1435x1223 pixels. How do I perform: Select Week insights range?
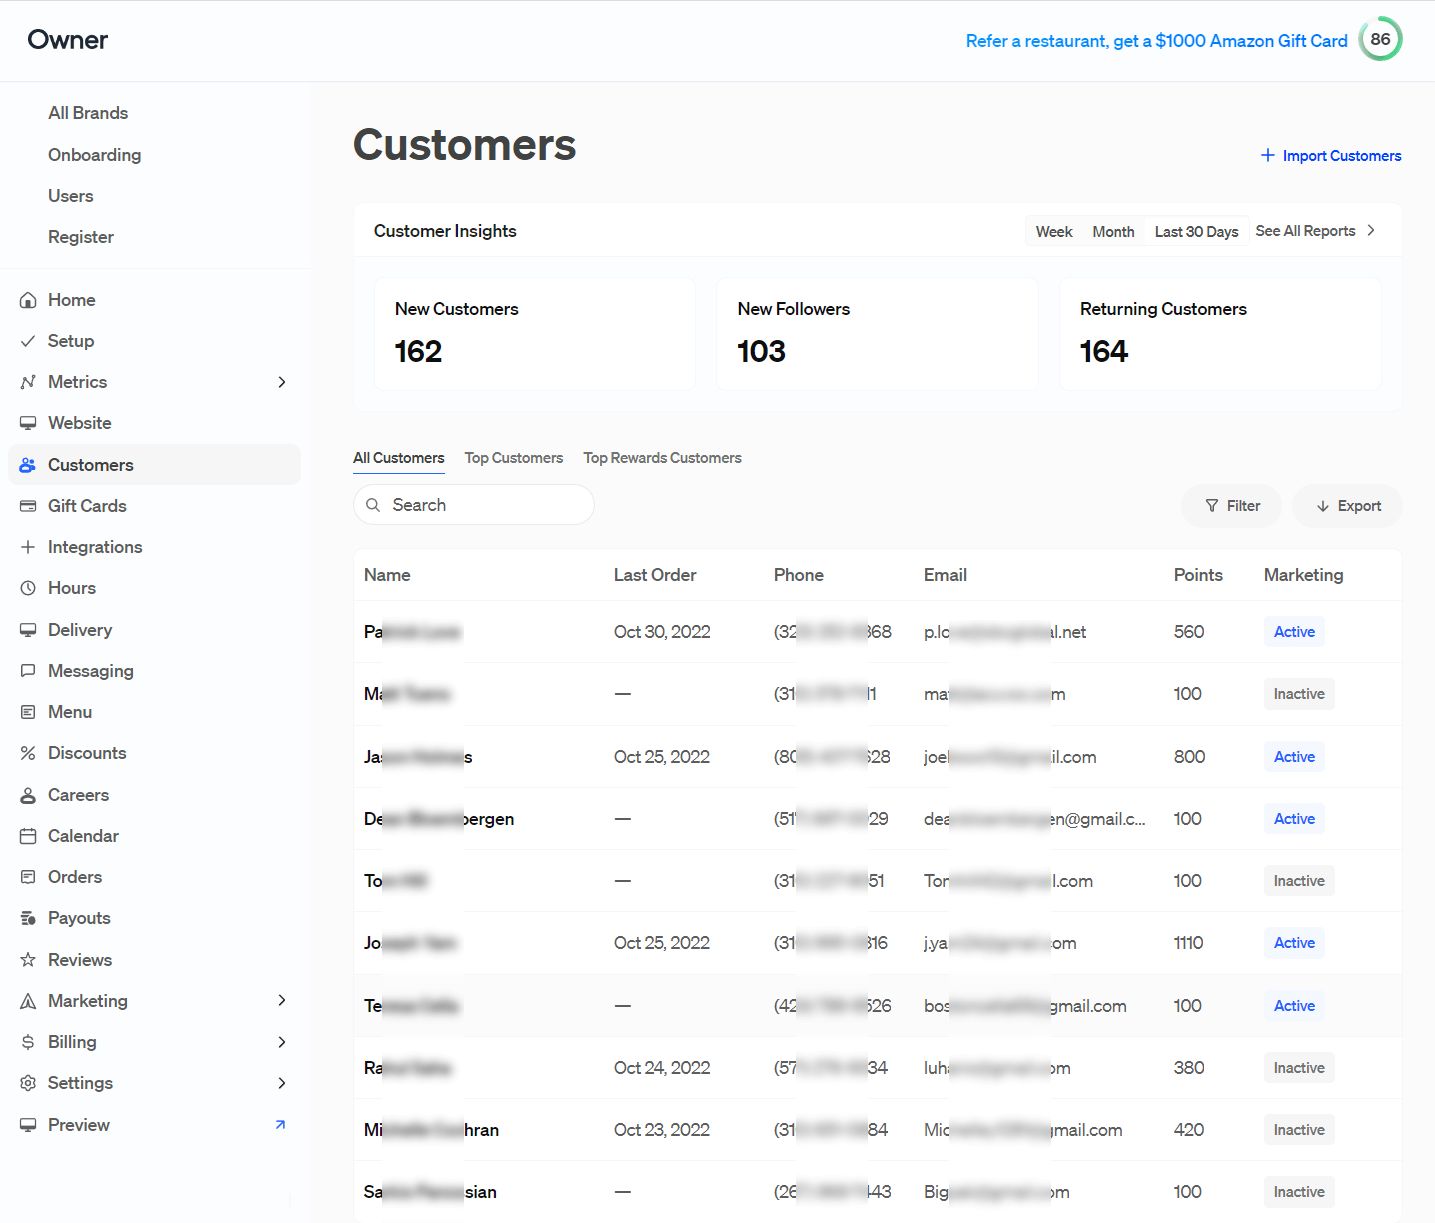(x=1054, y=232)
